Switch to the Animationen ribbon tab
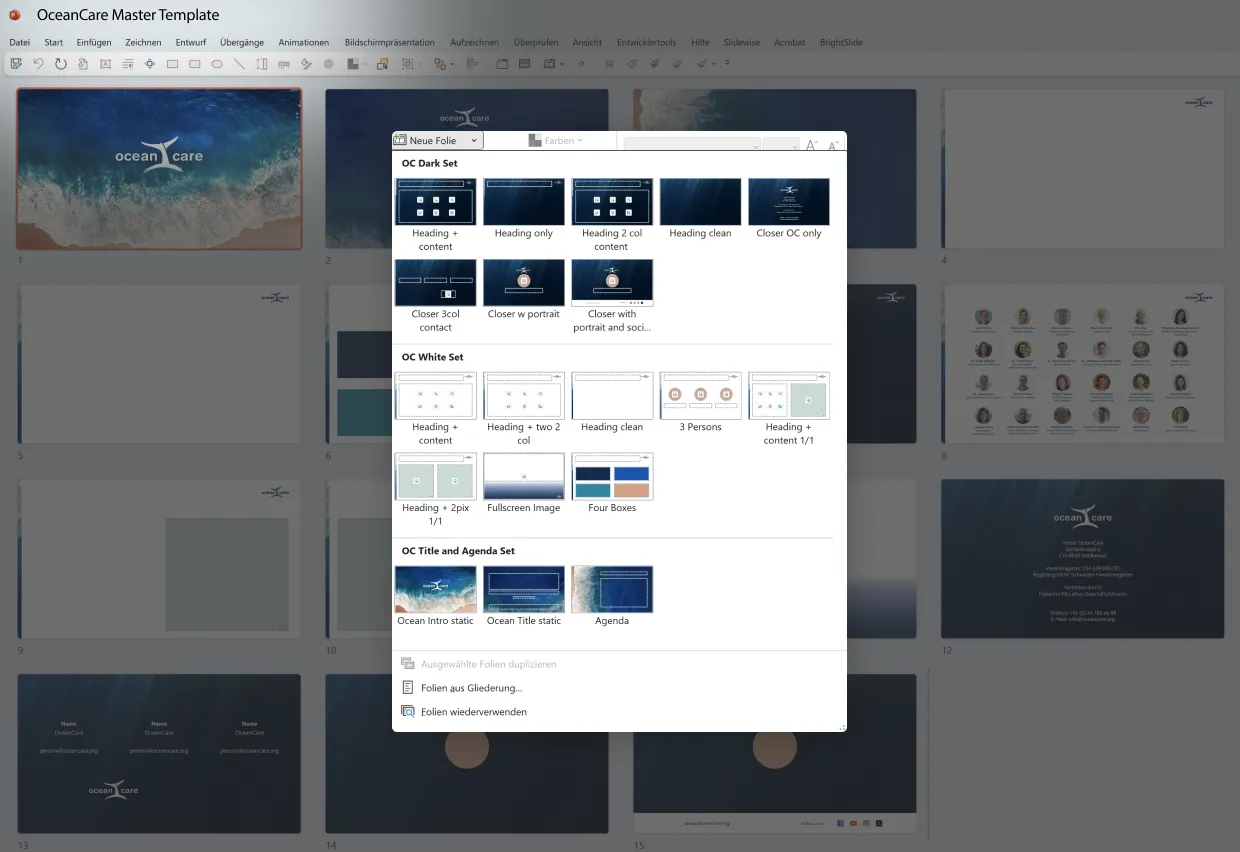 (x=303, y=42)
